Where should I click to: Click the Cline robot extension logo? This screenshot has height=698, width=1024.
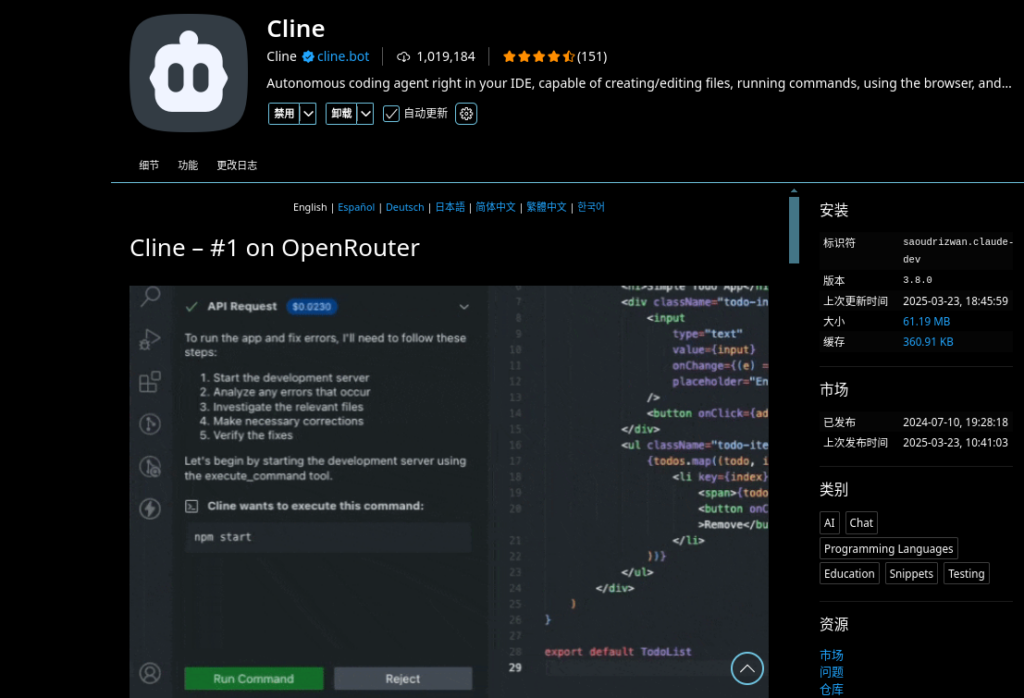point(189,72)
